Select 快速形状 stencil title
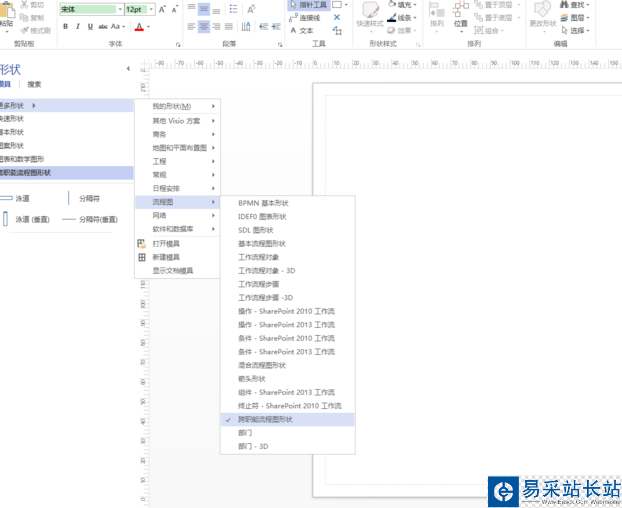The image size is (622, 508). (66, 119)
